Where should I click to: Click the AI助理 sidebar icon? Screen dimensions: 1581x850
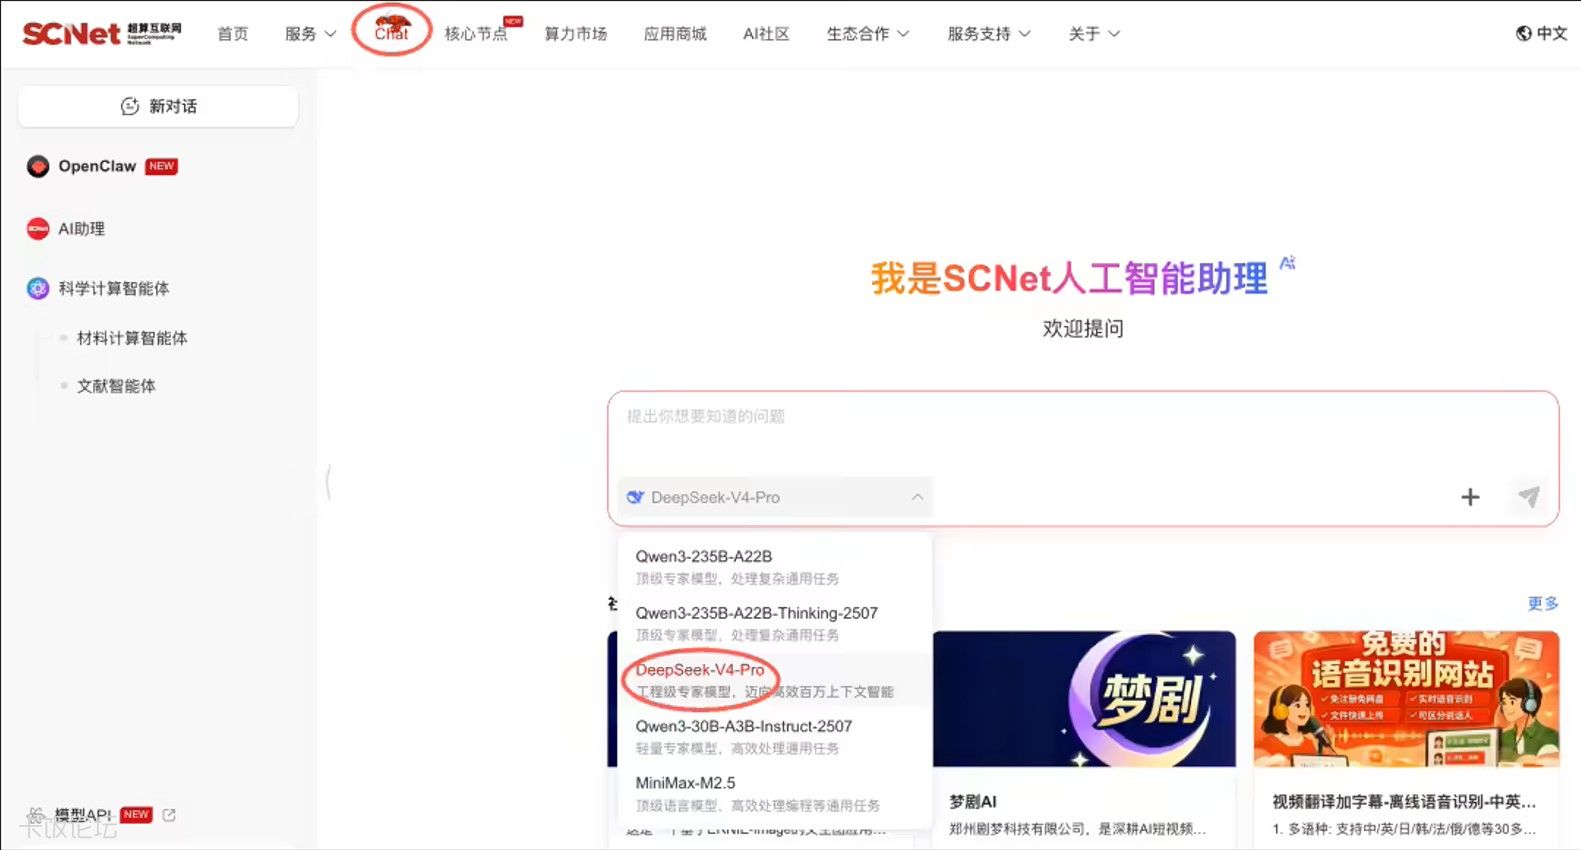point(38,229)
